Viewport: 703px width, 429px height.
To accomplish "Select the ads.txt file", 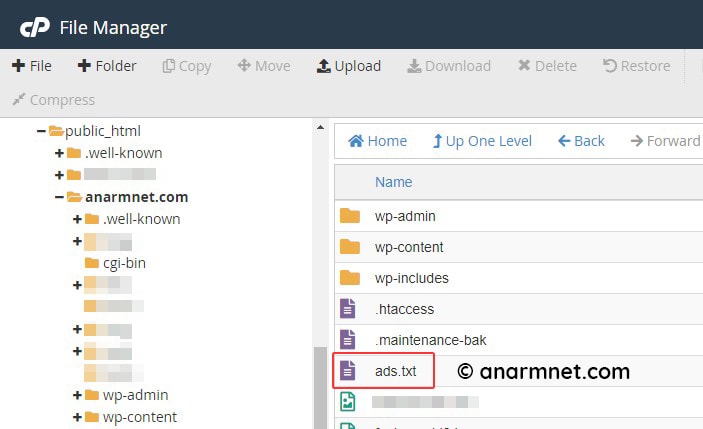I will 395,371.
